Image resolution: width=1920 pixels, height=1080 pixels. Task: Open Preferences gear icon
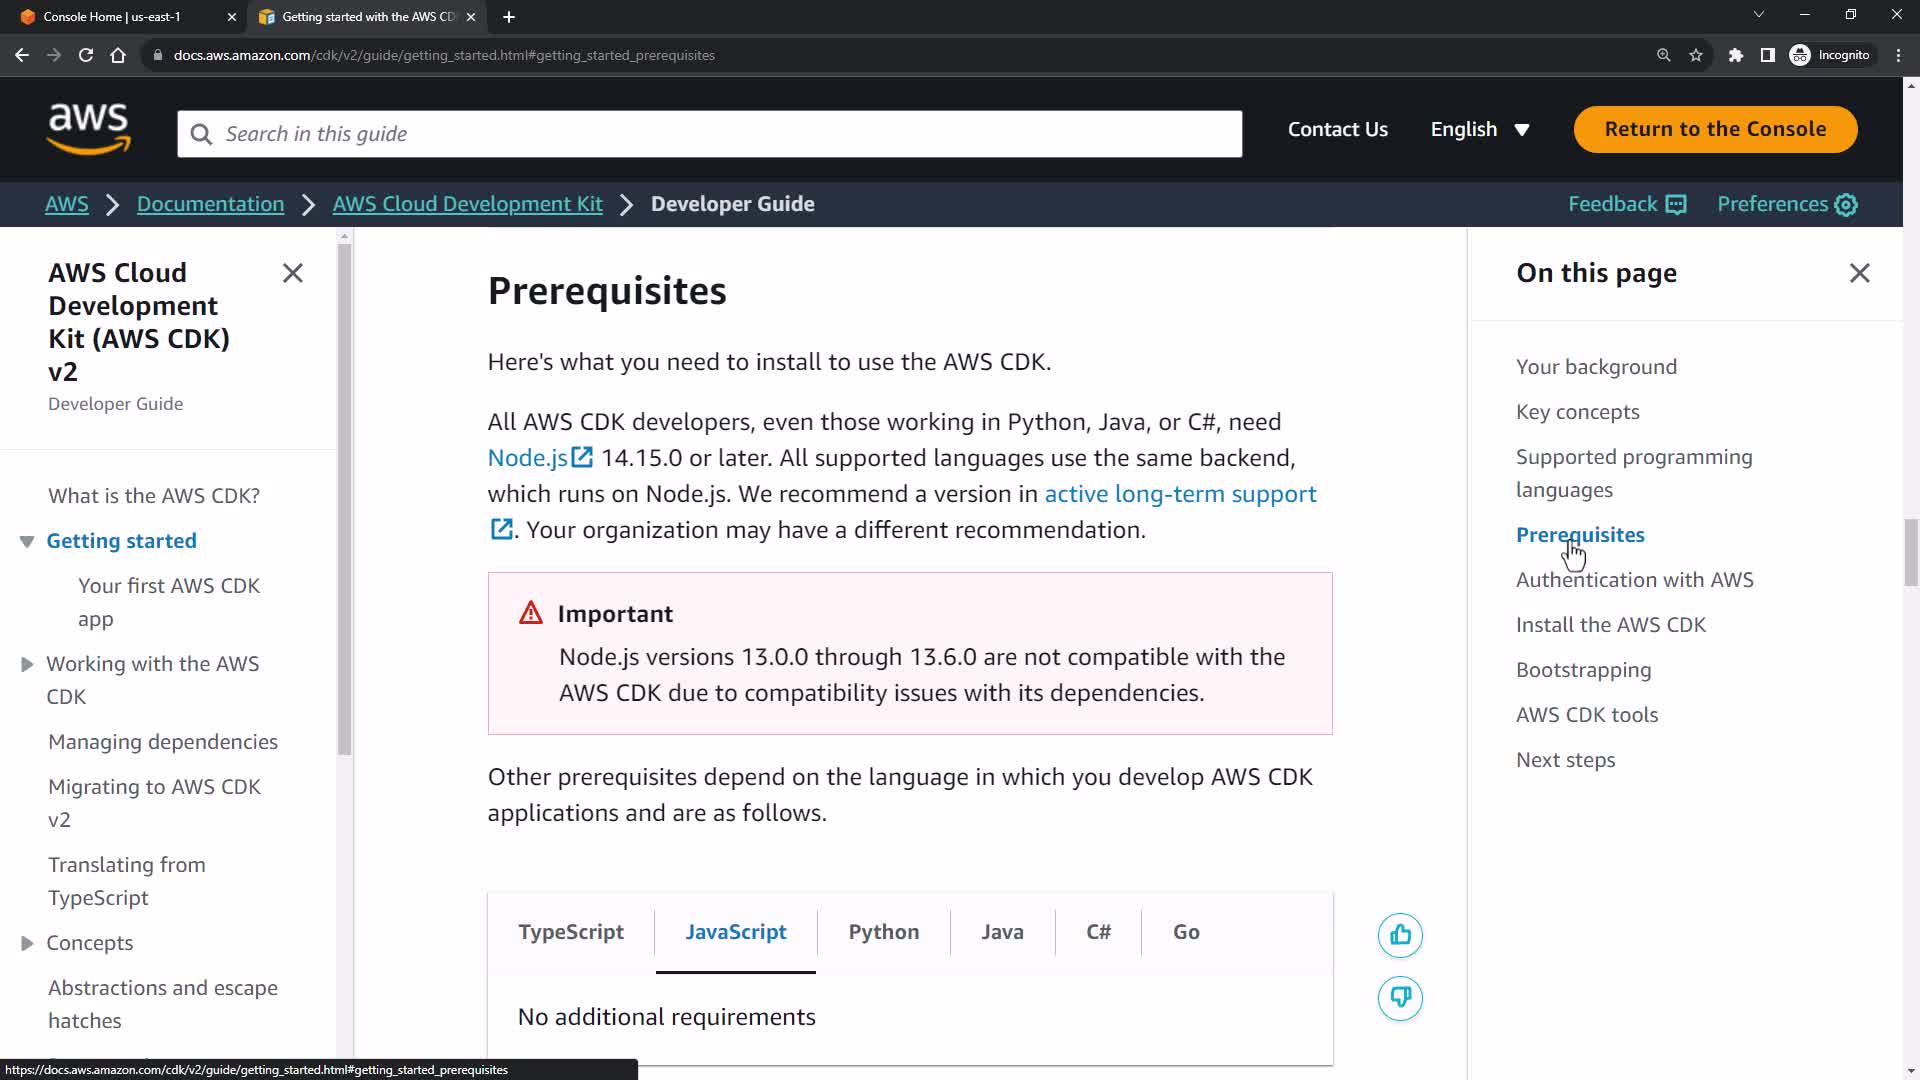[x=1846, y=205]
